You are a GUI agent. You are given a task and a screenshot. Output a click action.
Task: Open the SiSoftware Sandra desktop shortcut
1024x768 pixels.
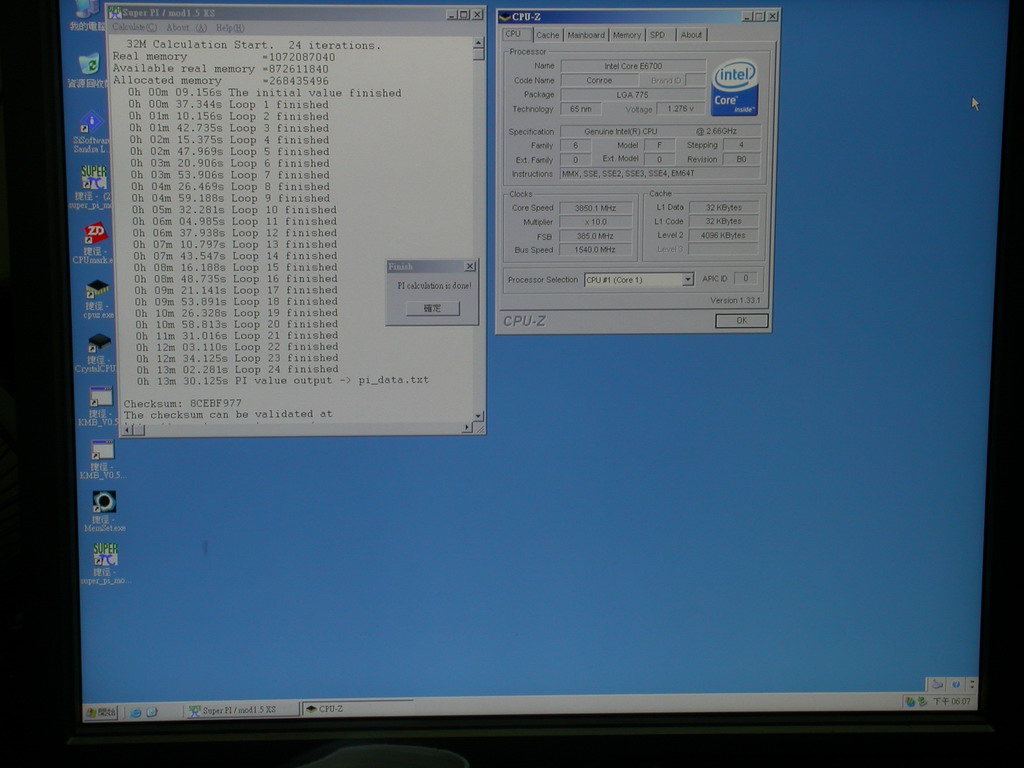(x=91, y=133)
